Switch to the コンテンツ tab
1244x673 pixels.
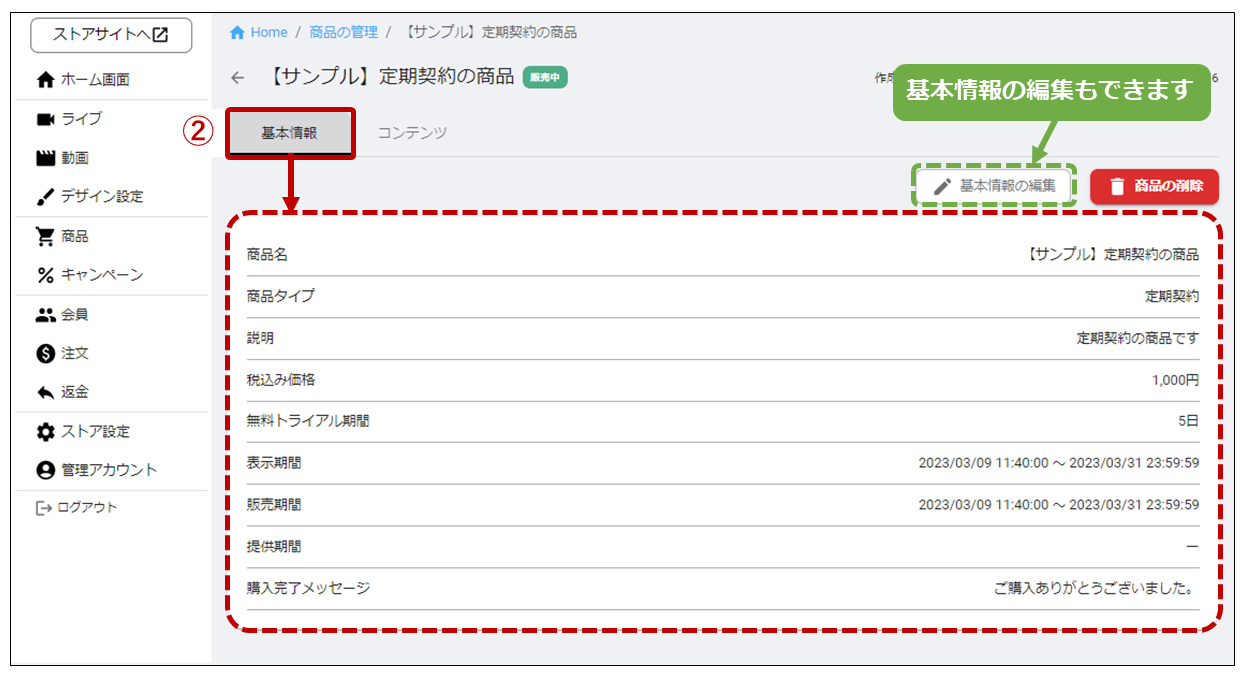(x=412, y=133)
